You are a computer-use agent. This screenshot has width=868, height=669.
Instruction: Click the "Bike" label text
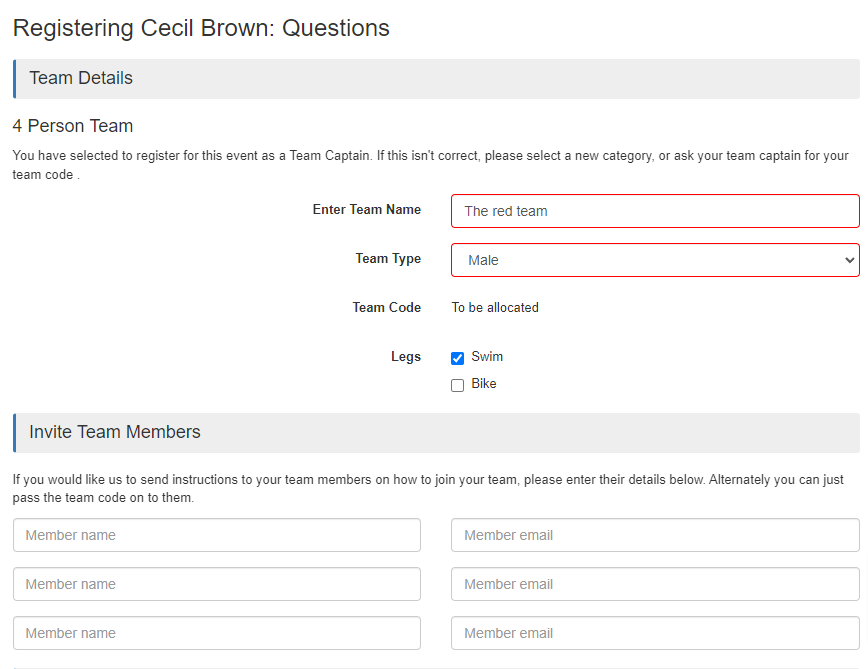tap(484, 384)
